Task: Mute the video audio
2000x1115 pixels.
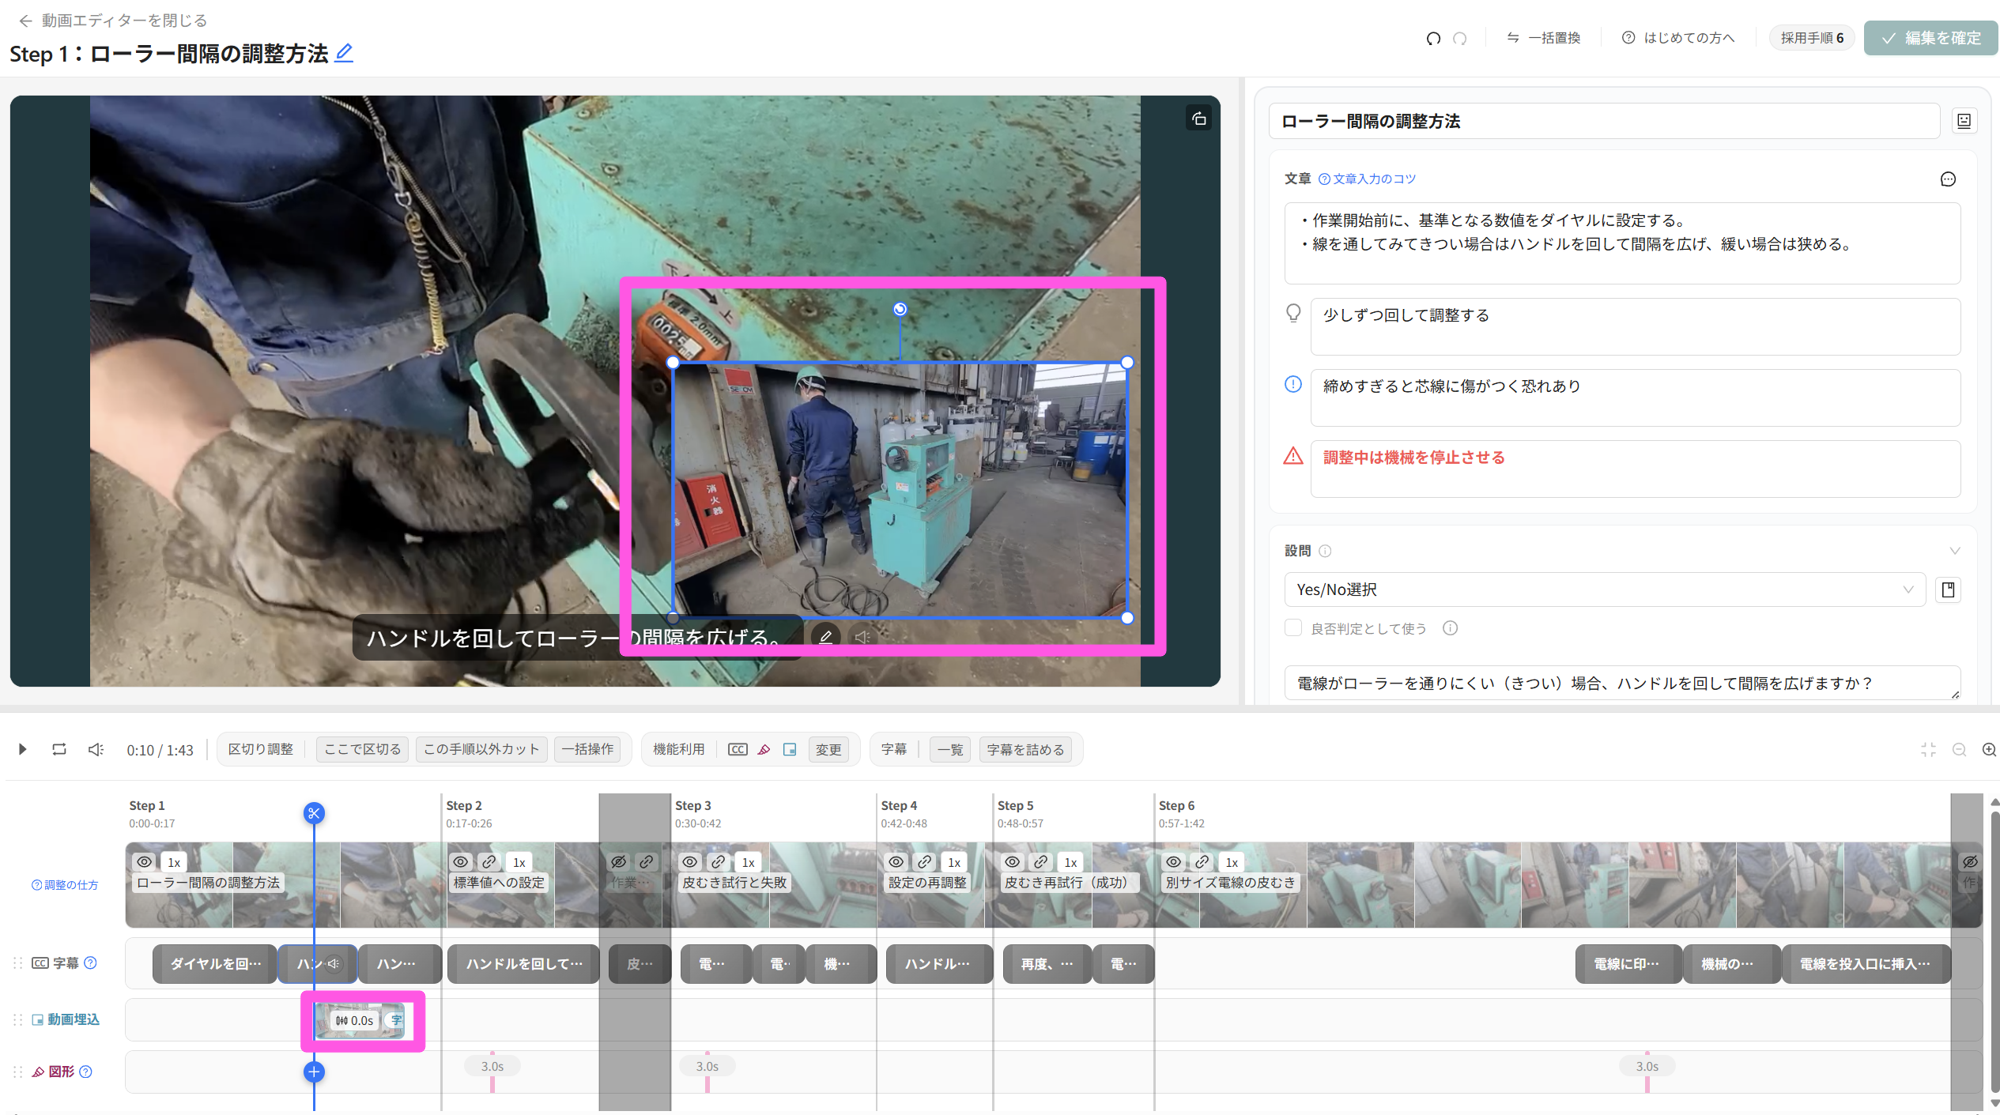Action: click(96, 749)
